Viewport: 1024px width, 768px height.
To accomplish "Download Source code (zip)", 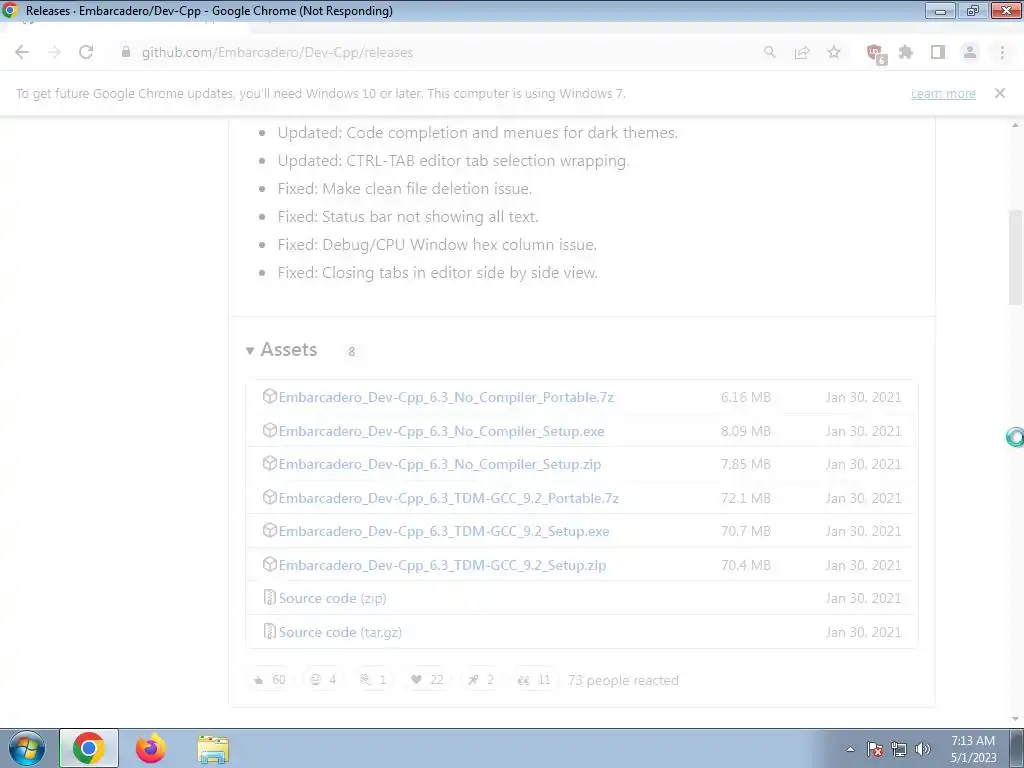I will [332, 598].
